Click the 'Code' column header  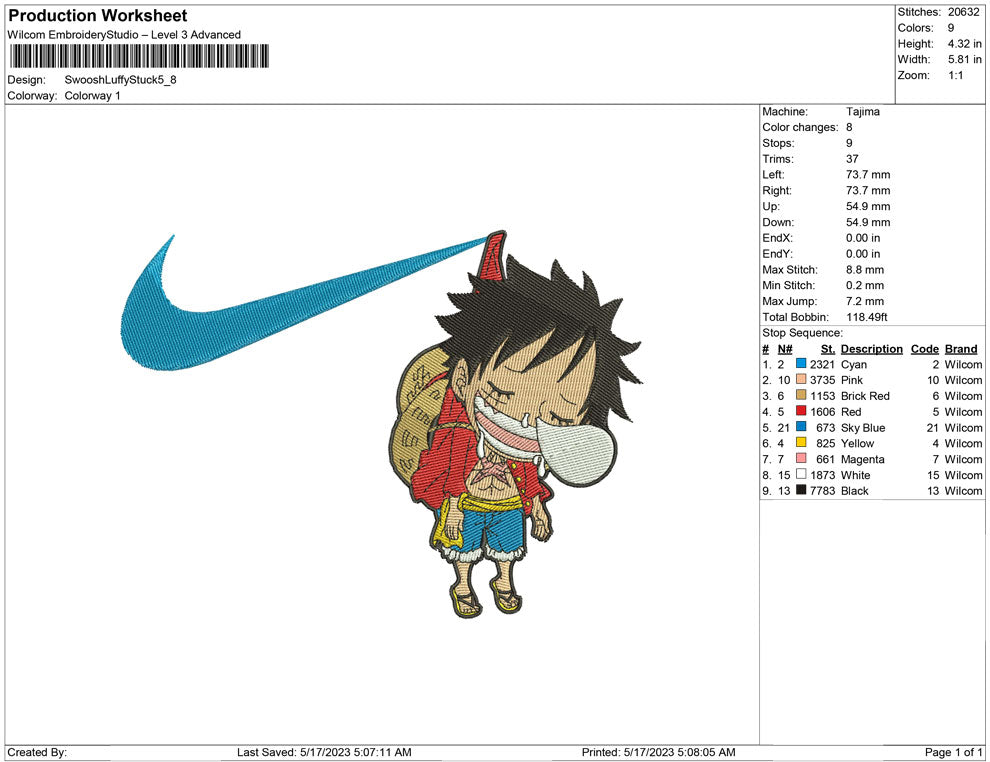tap(924, 348)
